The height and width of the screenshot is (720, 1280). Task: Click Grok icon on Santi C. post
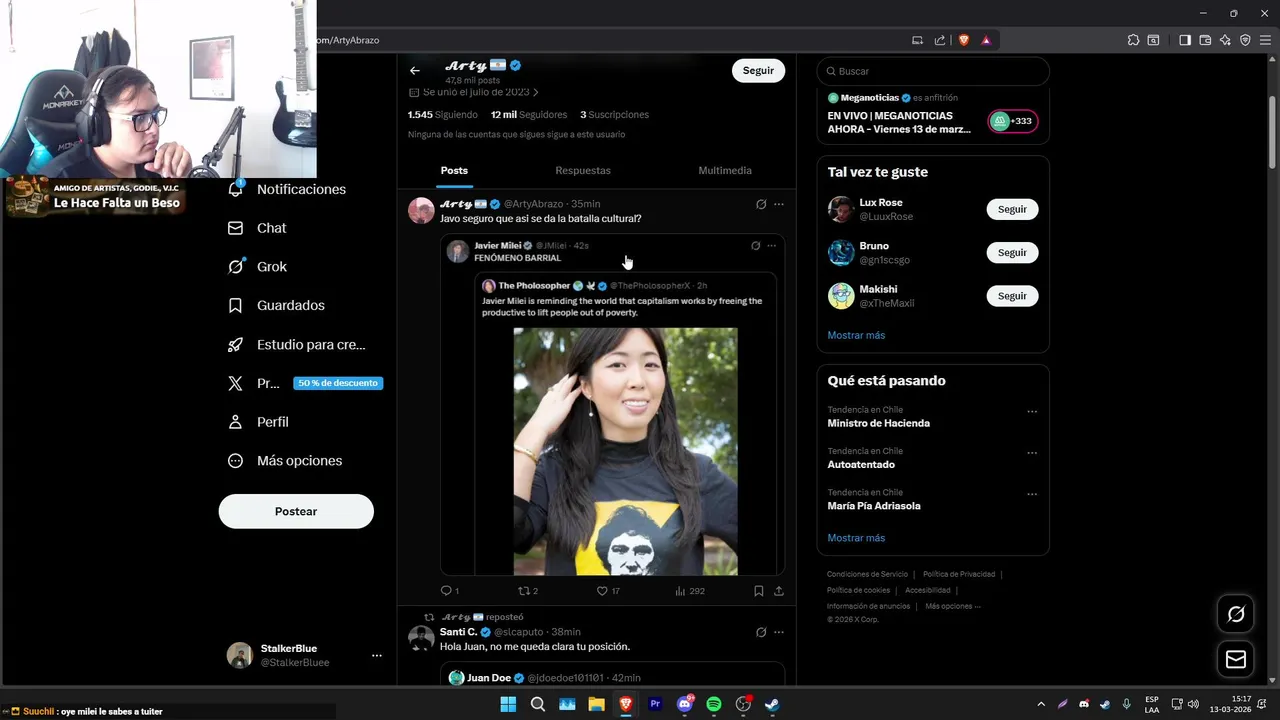761,632
